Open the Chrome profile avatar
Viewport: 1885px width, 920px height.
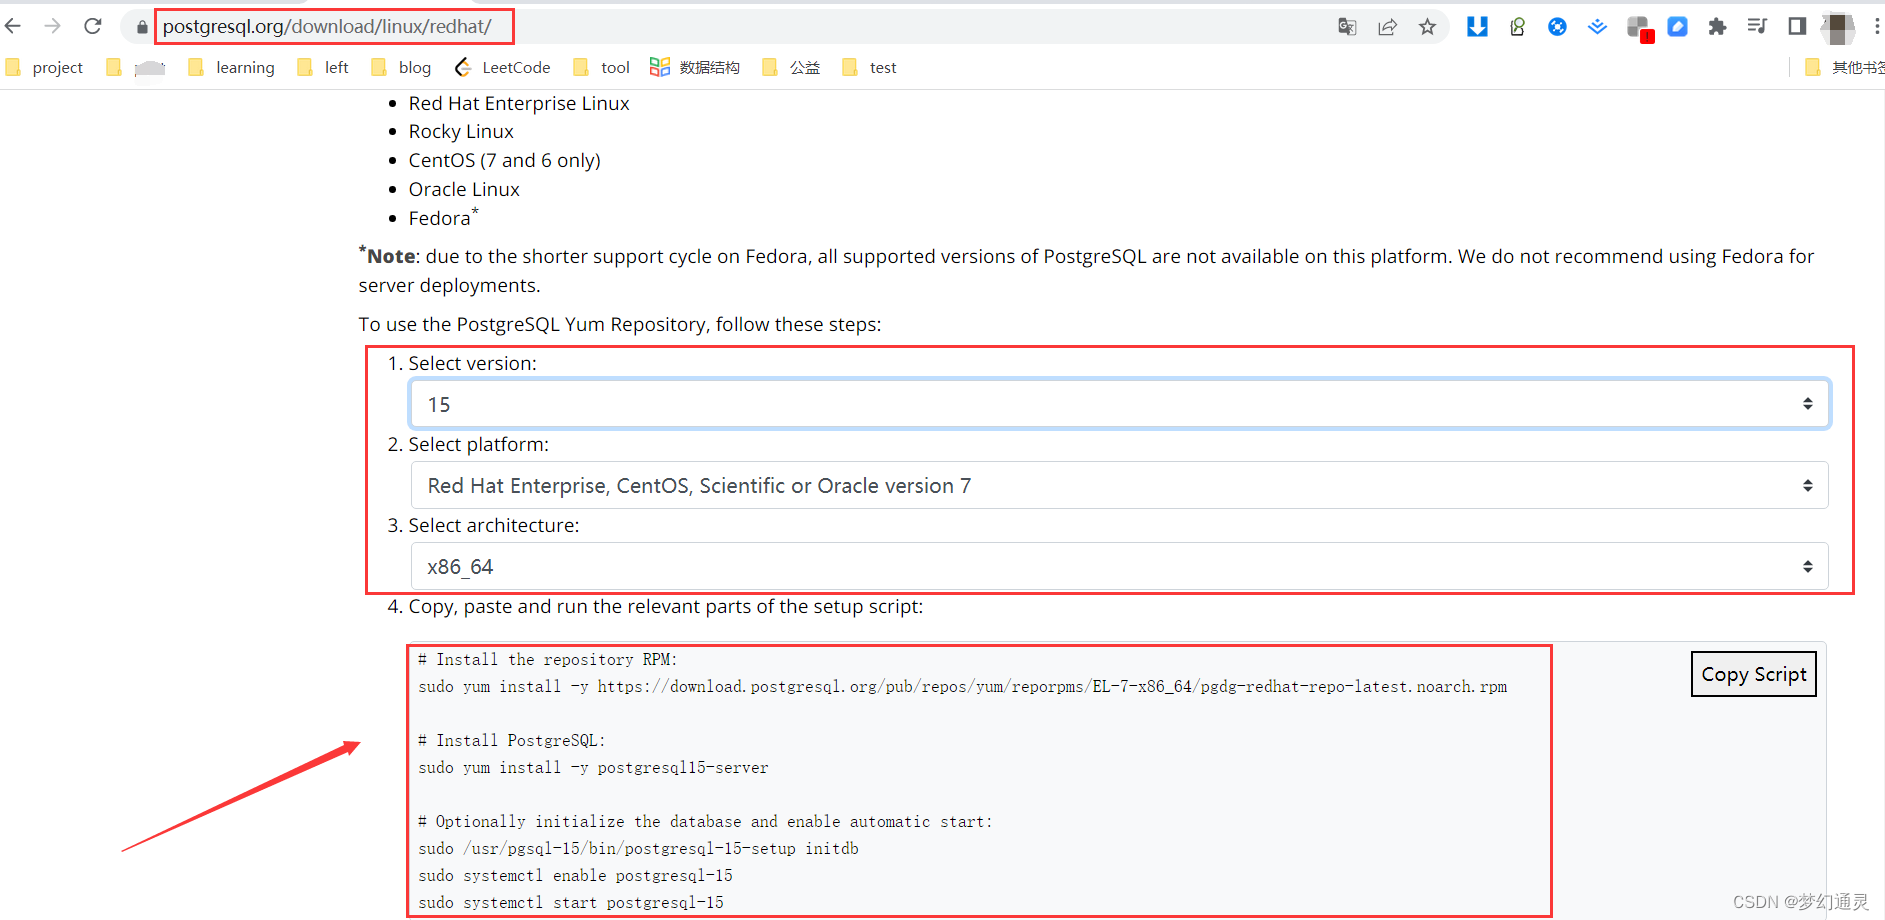click(1837, 27)
